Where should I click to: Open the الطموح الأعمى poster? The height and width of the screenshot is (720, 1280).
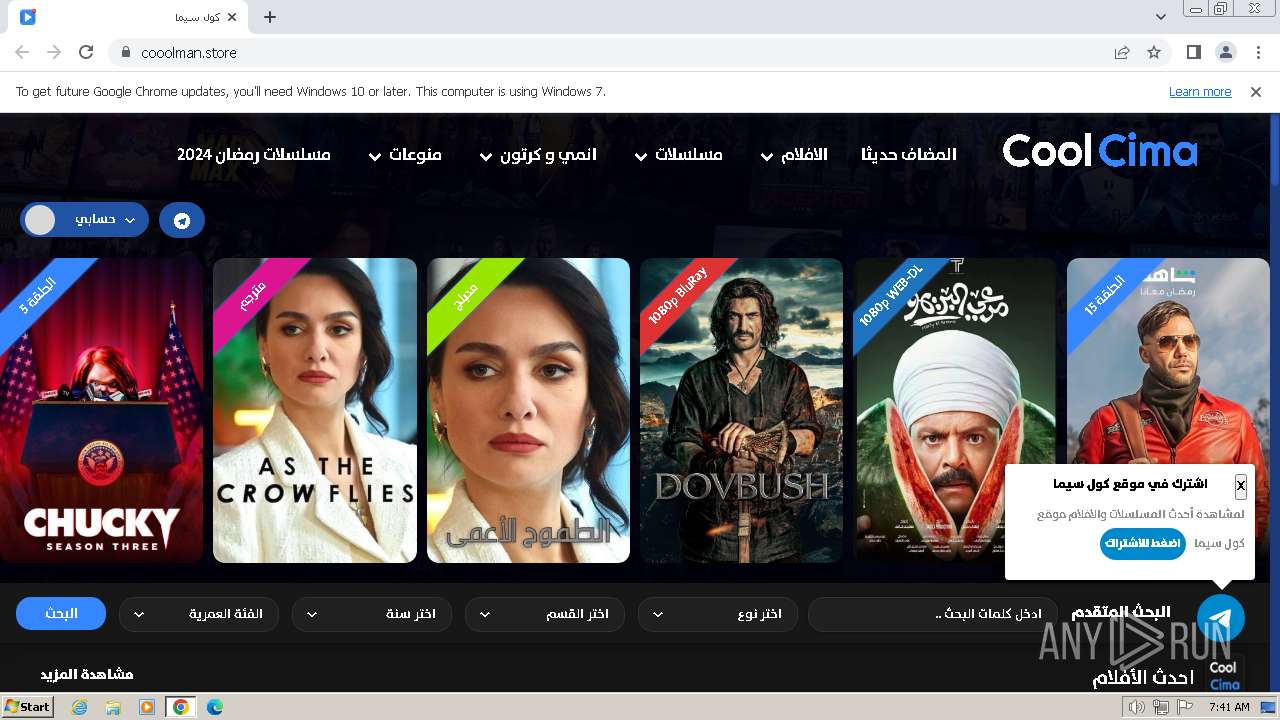click(x=528, y=410)
